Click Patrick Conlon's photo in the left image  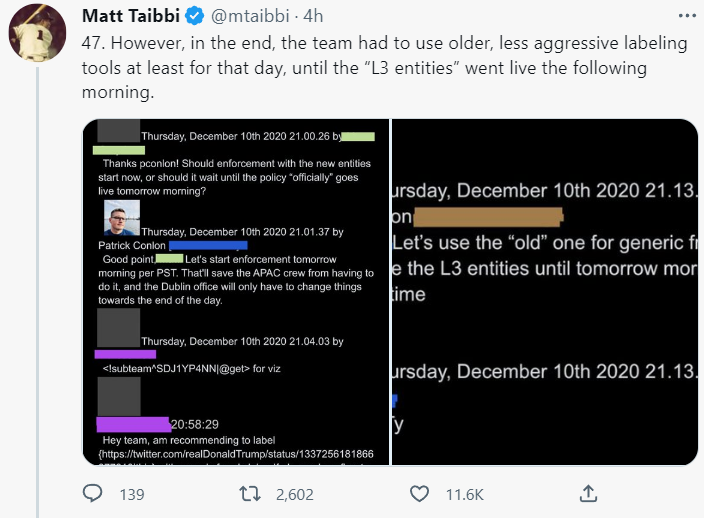pyautogui.click(x=121, y=218)
